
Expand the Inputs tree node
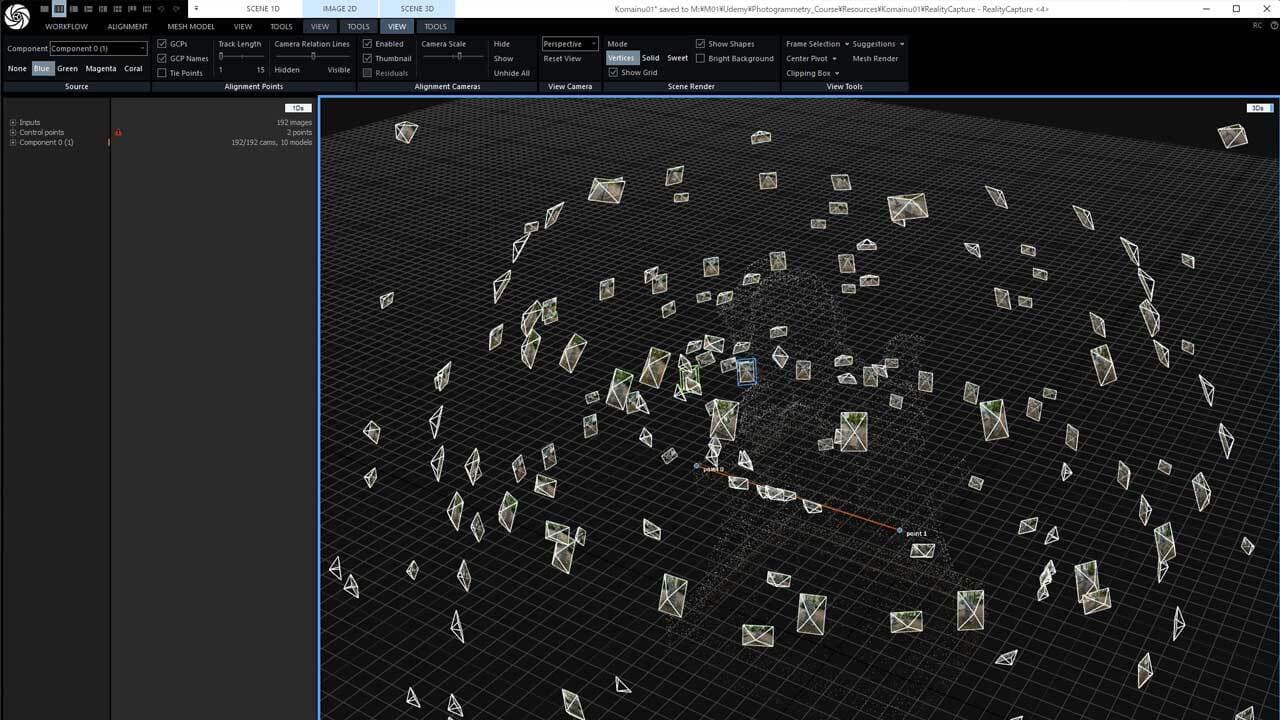13,122
